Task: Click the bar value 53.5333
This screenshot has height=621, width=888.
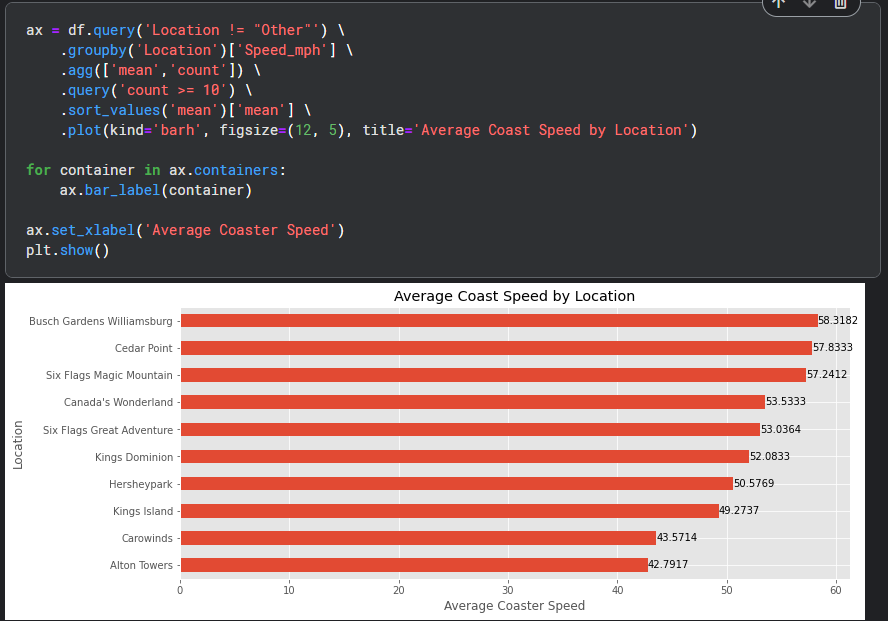Action: pos(785,401)
